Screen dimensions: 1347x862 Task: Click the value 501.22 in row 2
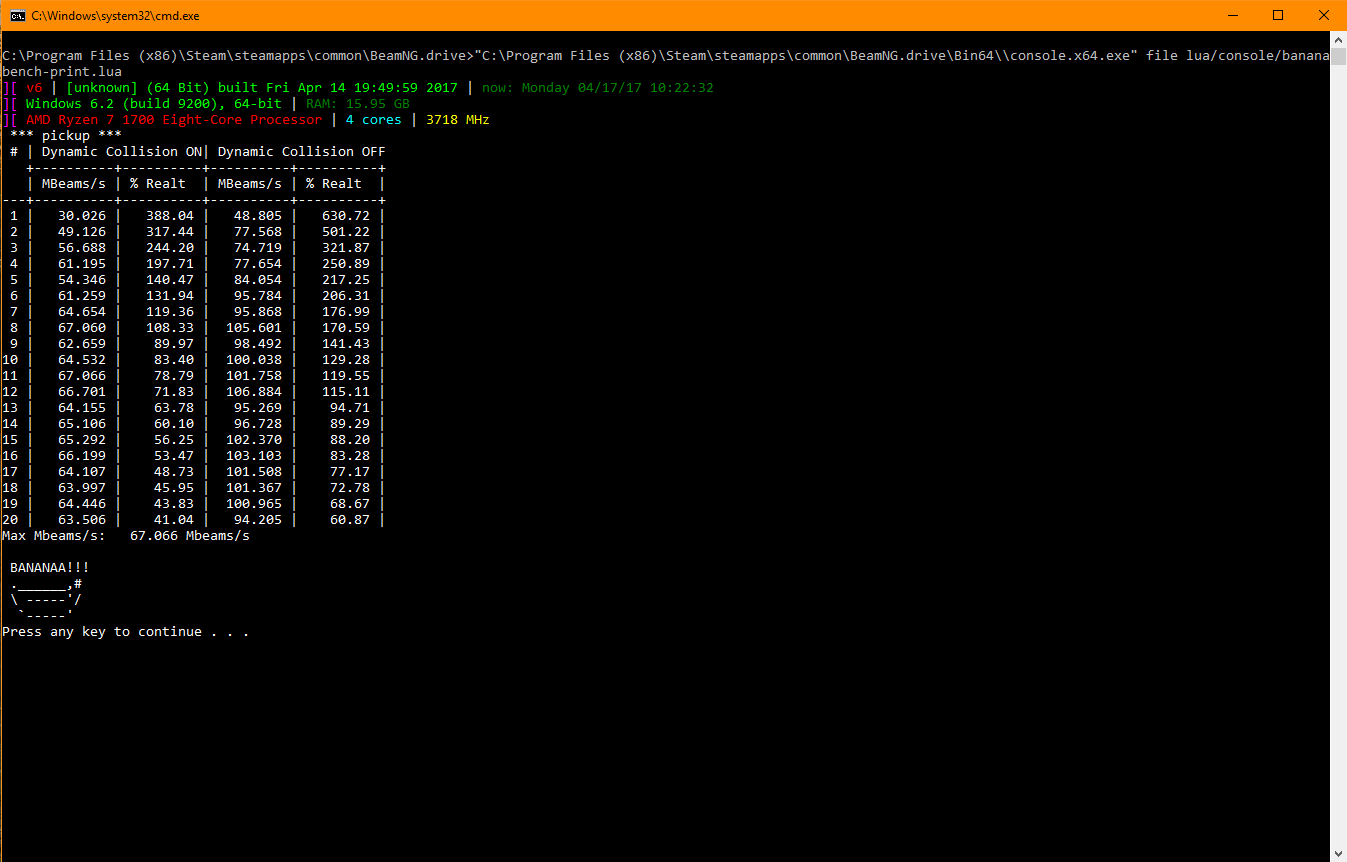(346, 232)
